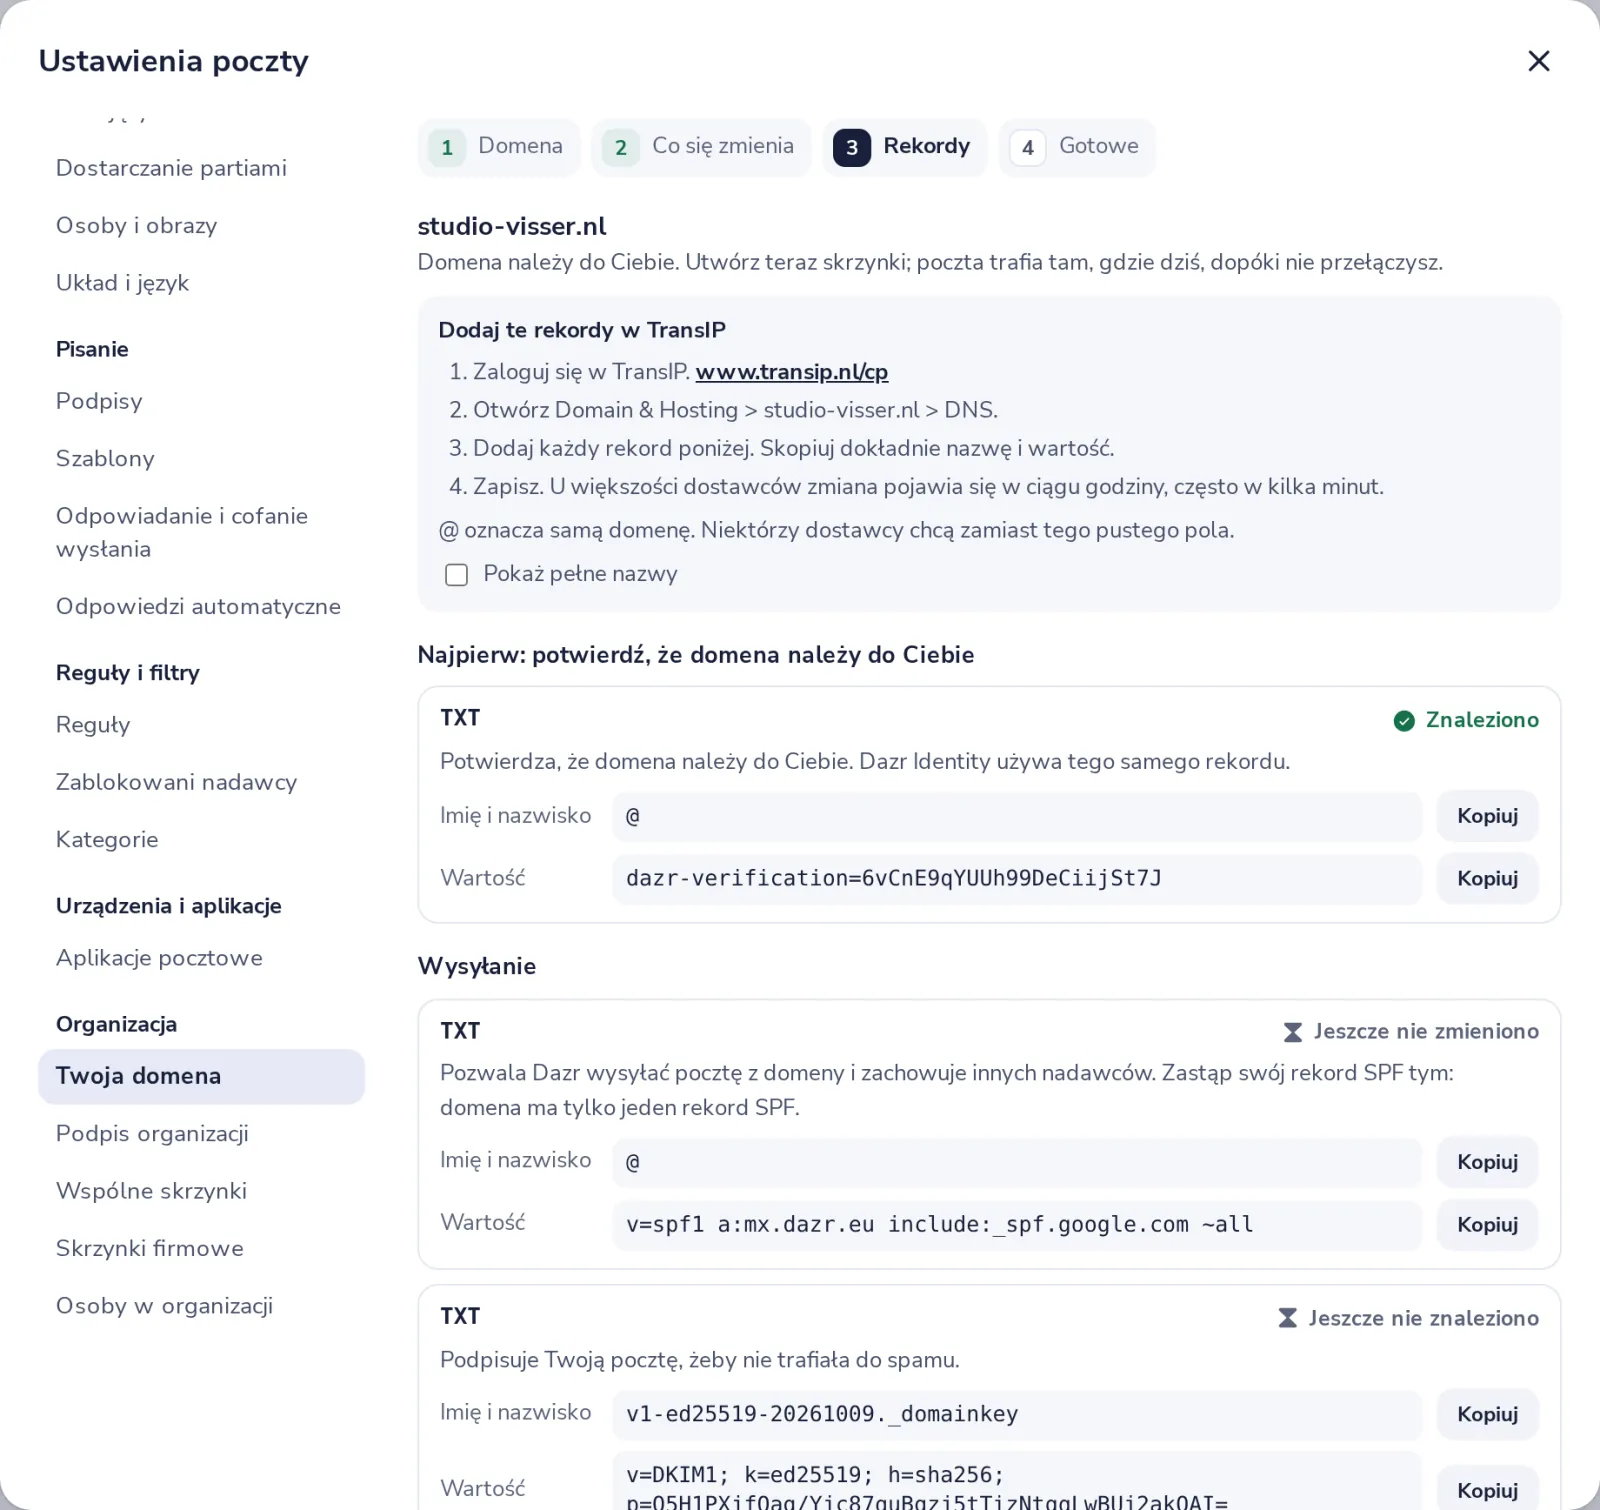Click the Jeszcze nie znaleziono status text

(x=1423, y=1319)
